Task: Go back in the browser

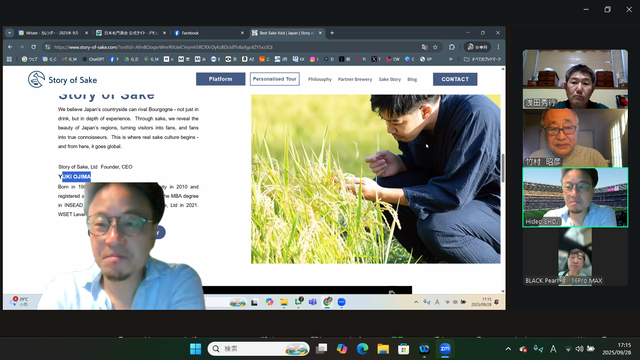Action: click(x=10, y=47)
